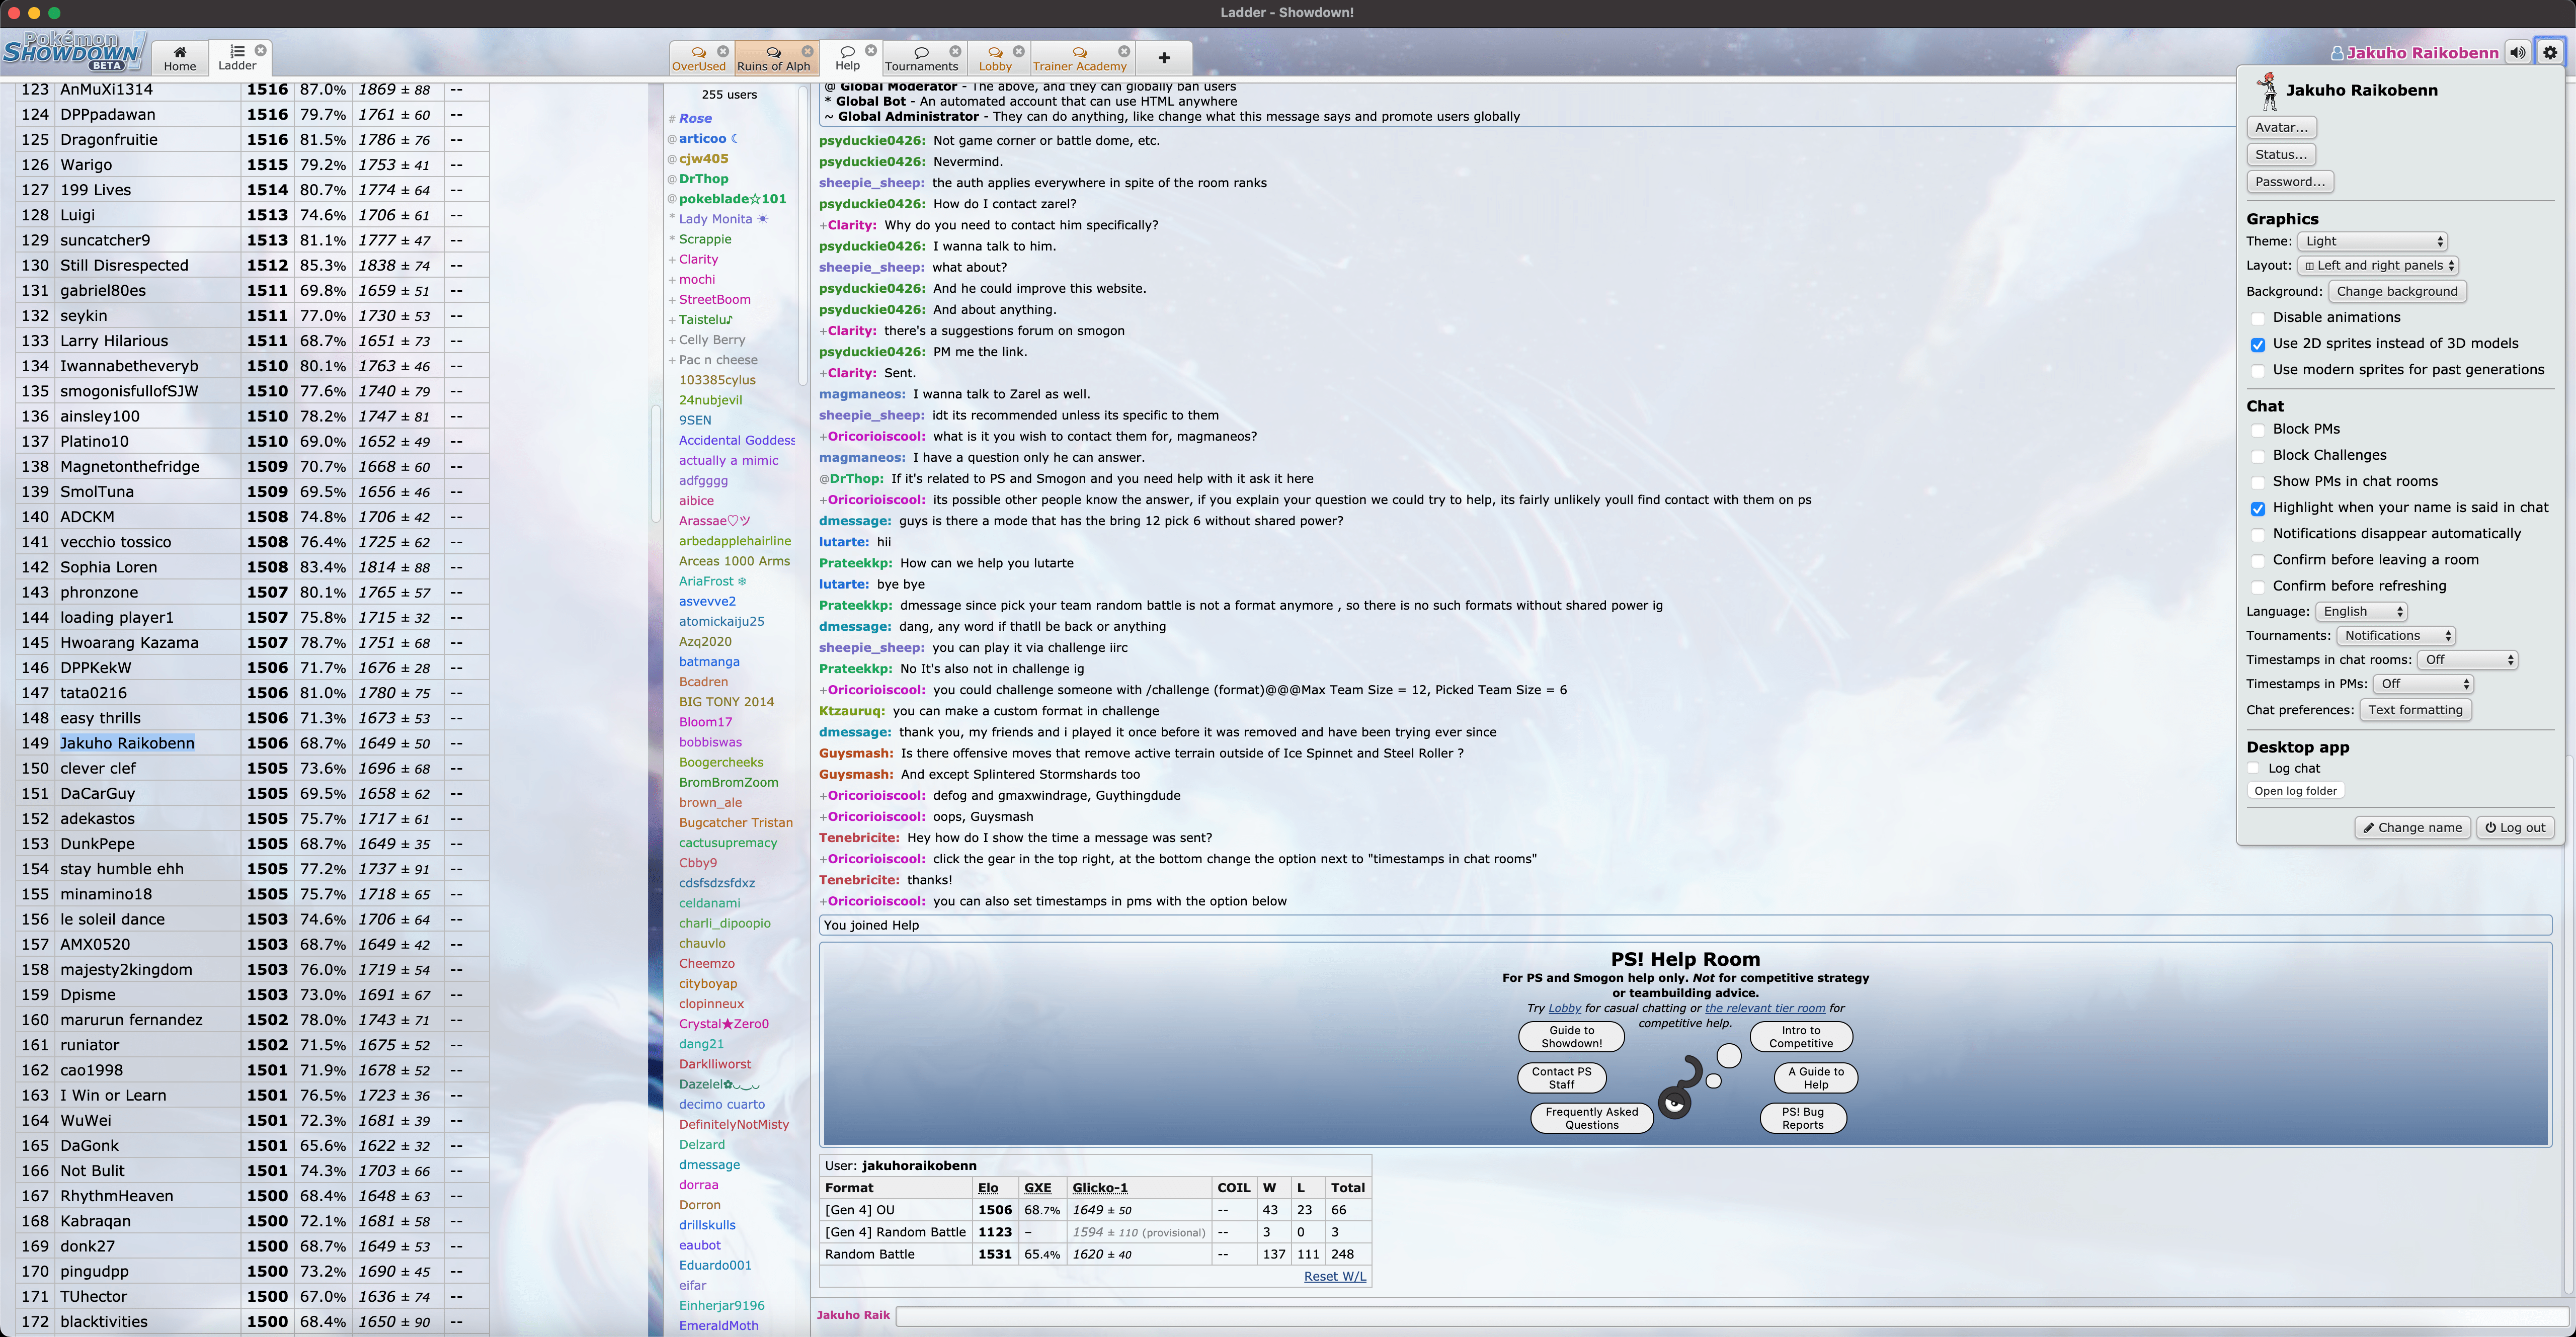
Task: Click the user list scrollbar
Action: (x=802, y=235)
